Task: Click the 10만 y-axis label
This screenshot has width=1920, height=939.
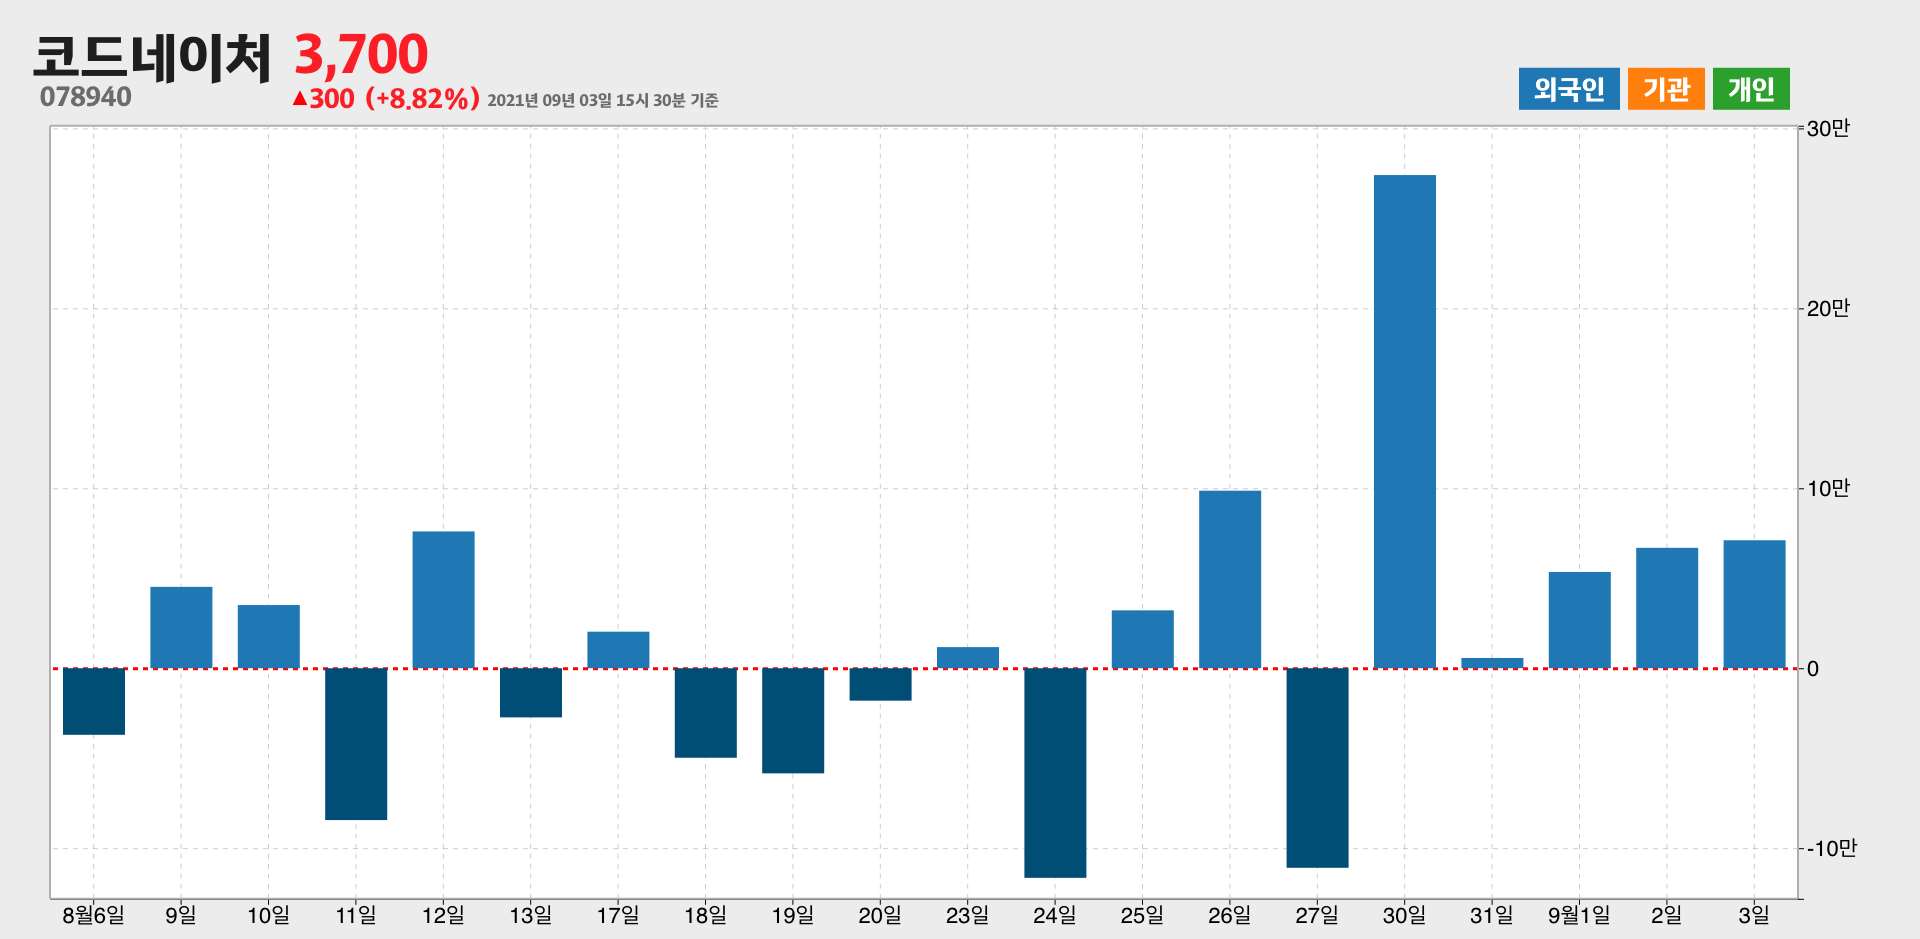Action: click(1828, 488)
